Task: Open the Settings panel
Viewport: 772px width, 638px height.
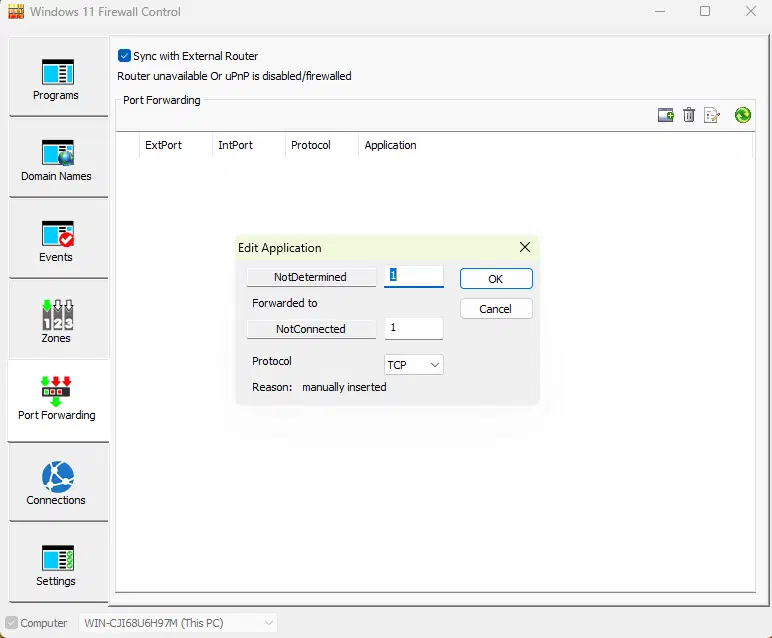Action: point(58,563)
